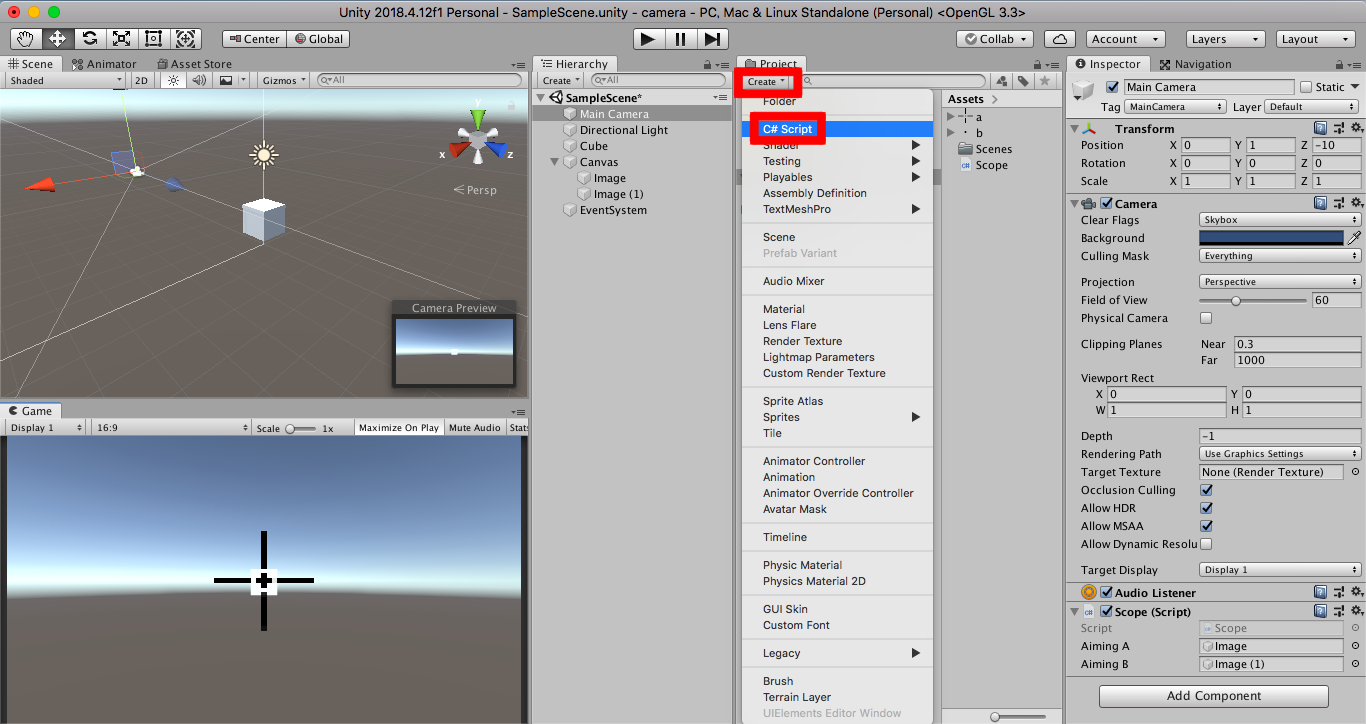Uncheck Allow HDR
Viewport: 1366px width, 724px height.
click(1206, 508)
